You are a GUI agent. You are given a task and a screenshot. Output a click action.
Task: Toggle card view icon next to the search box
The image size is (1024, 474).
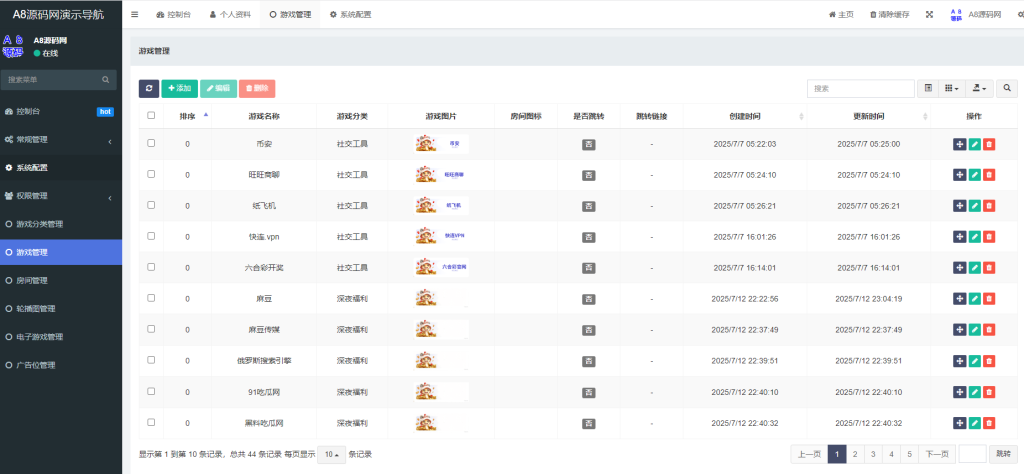coord(927,88)
